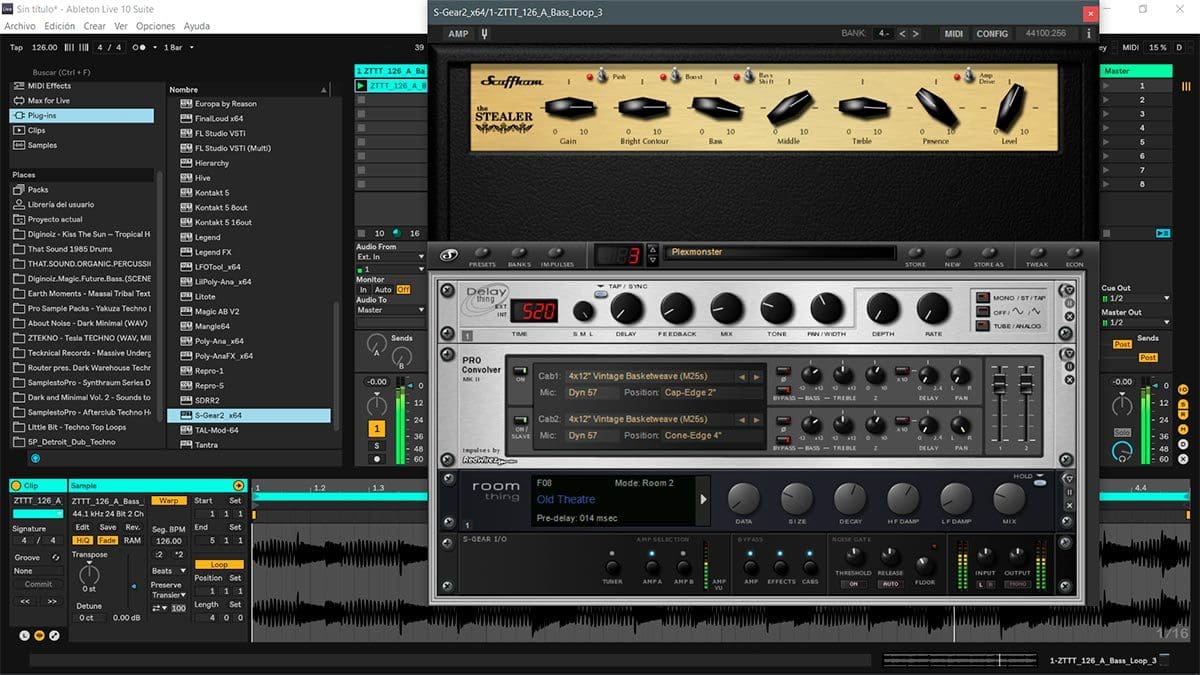Launch the ZTTT_126_A clip play button
The image size is (1200, 675).
click(361, 86)
